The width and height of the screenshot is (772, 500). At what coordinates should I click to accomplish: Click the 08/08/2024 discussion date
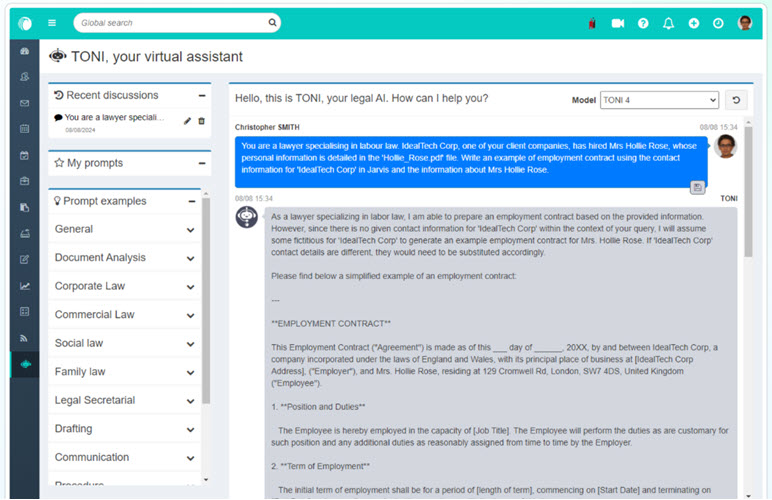pos(80,130)
